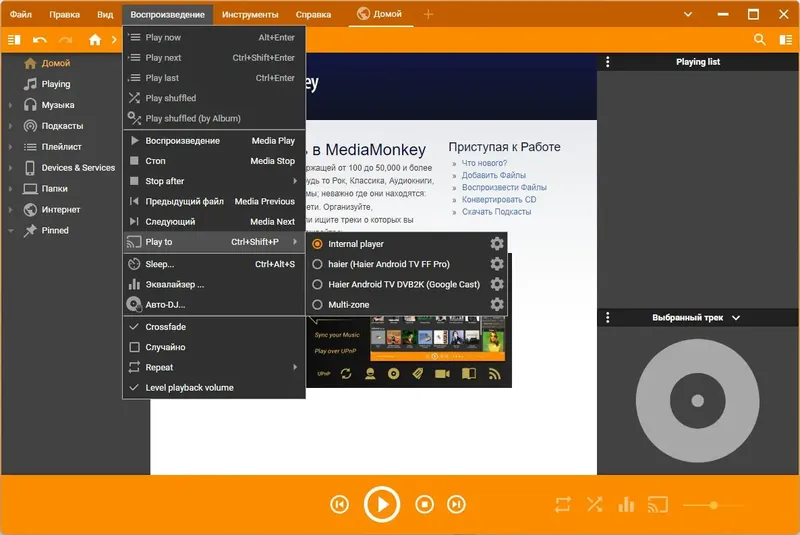This screenshot has height=535, width=800.
Task: Click the redo arrow in toolbar
Action: 65,39
